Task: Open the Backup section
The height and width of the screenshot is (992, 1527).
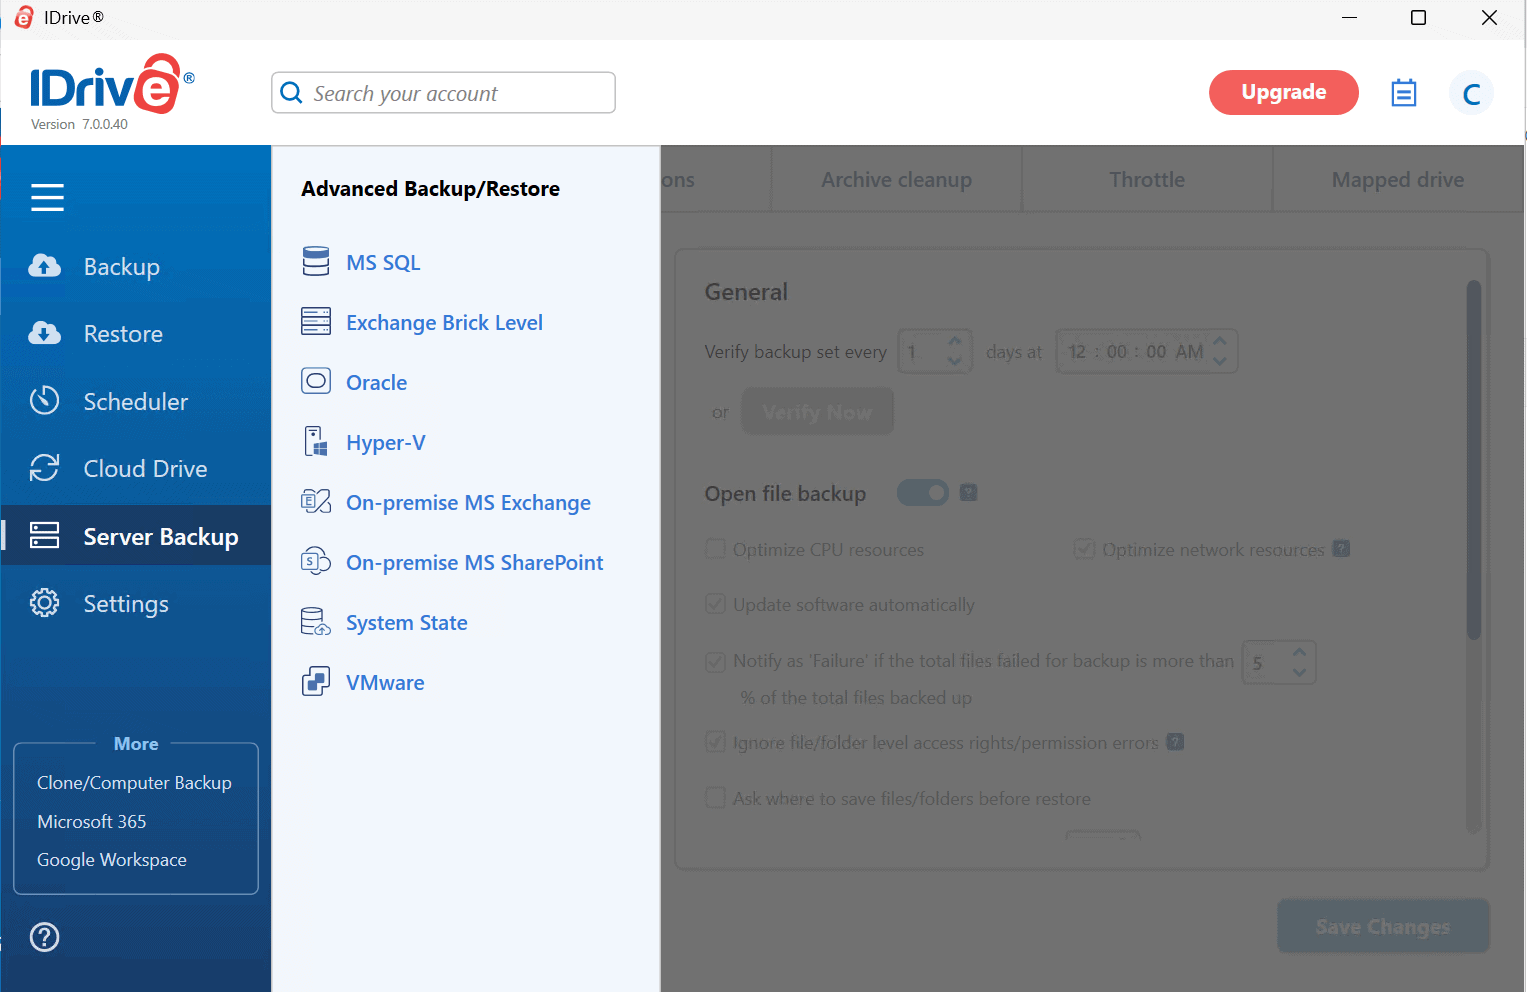Action: click(136, 266)
